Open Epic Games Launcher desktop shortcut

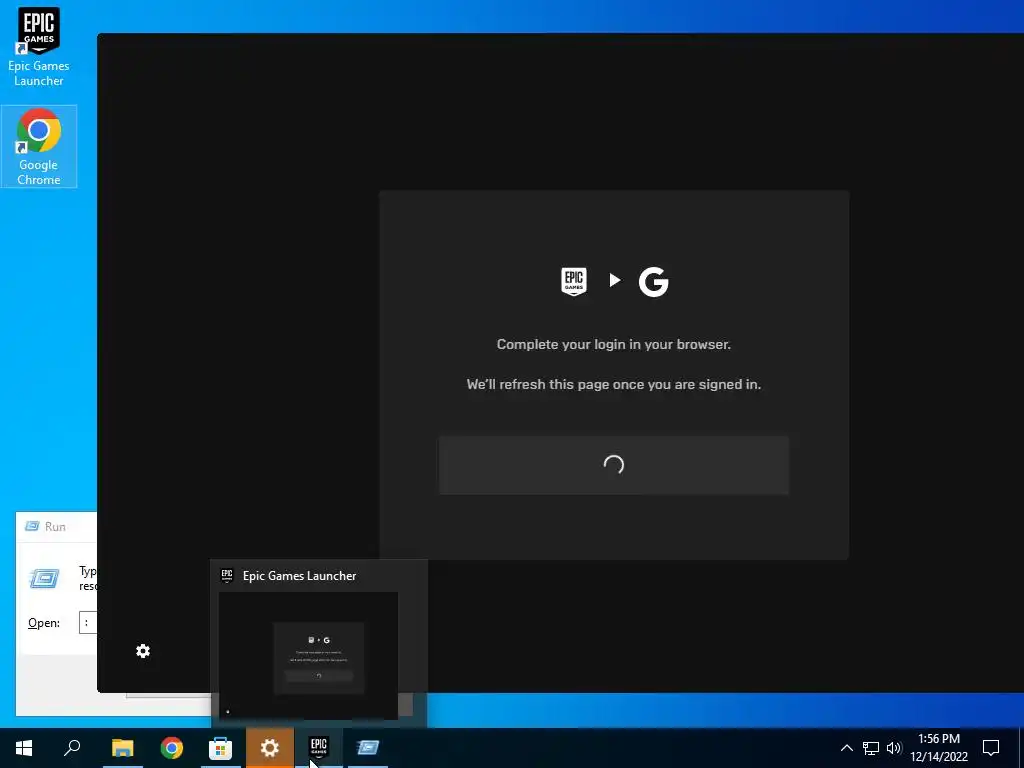39,47
